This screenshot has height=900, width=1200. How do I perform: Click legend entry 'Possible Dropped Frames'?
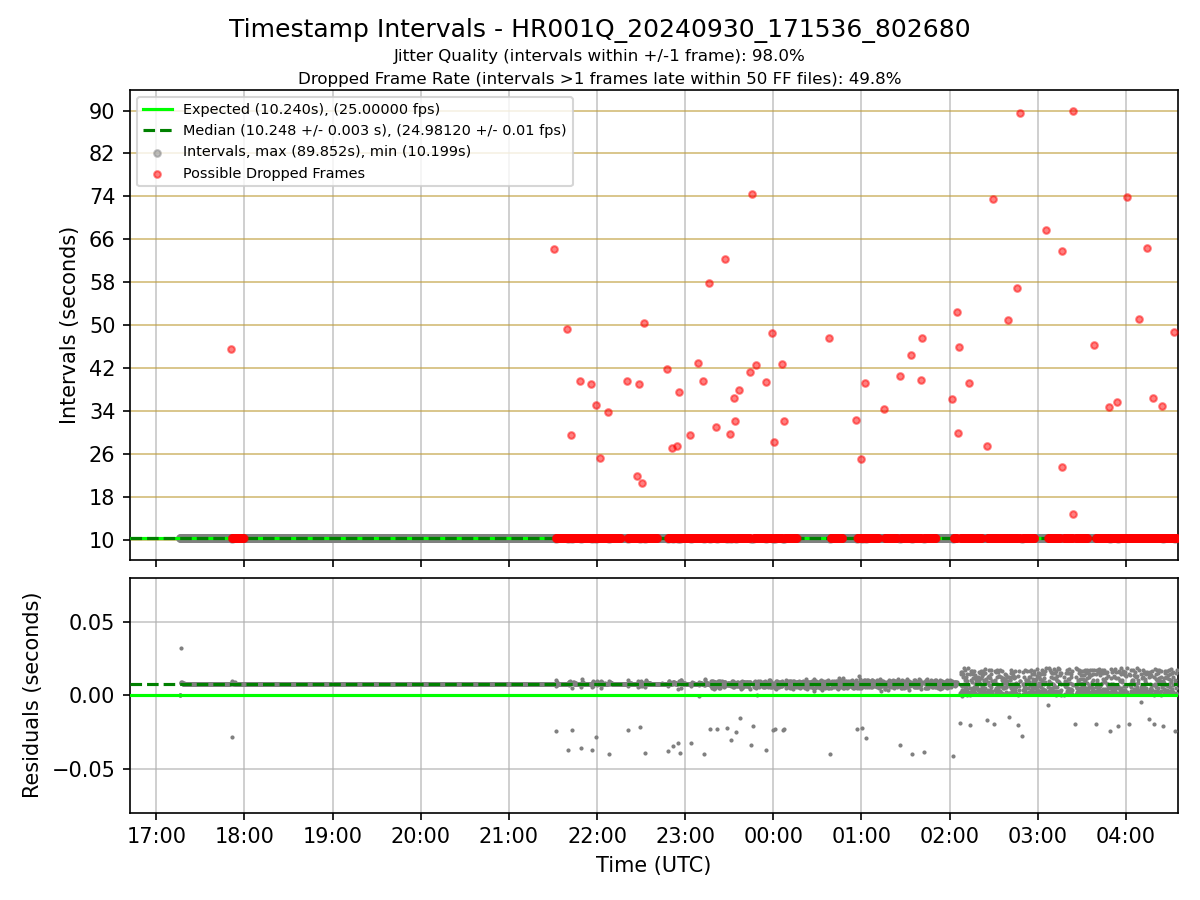click(273, 173)
